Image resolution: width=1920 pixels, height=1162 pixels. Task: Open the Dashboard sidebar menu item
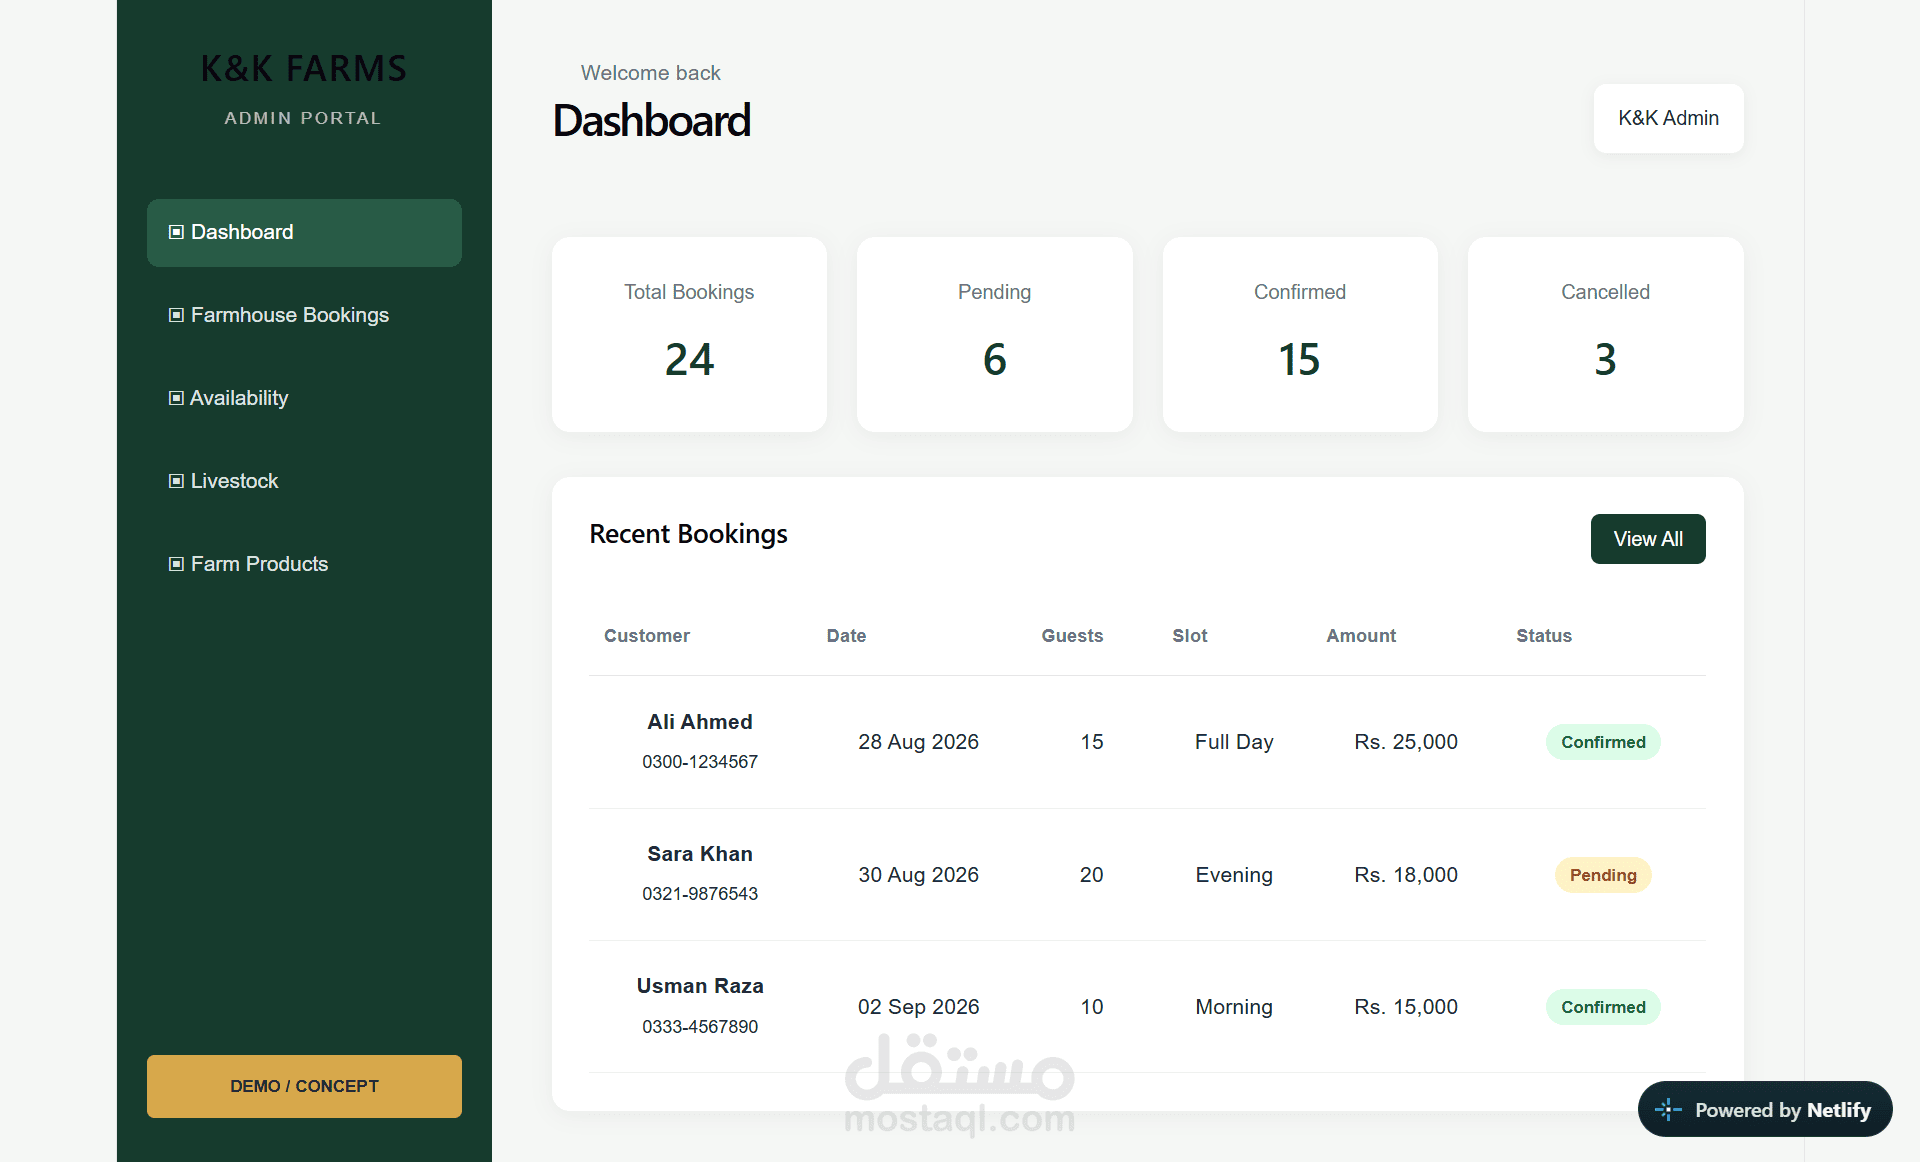click(304, 232)
